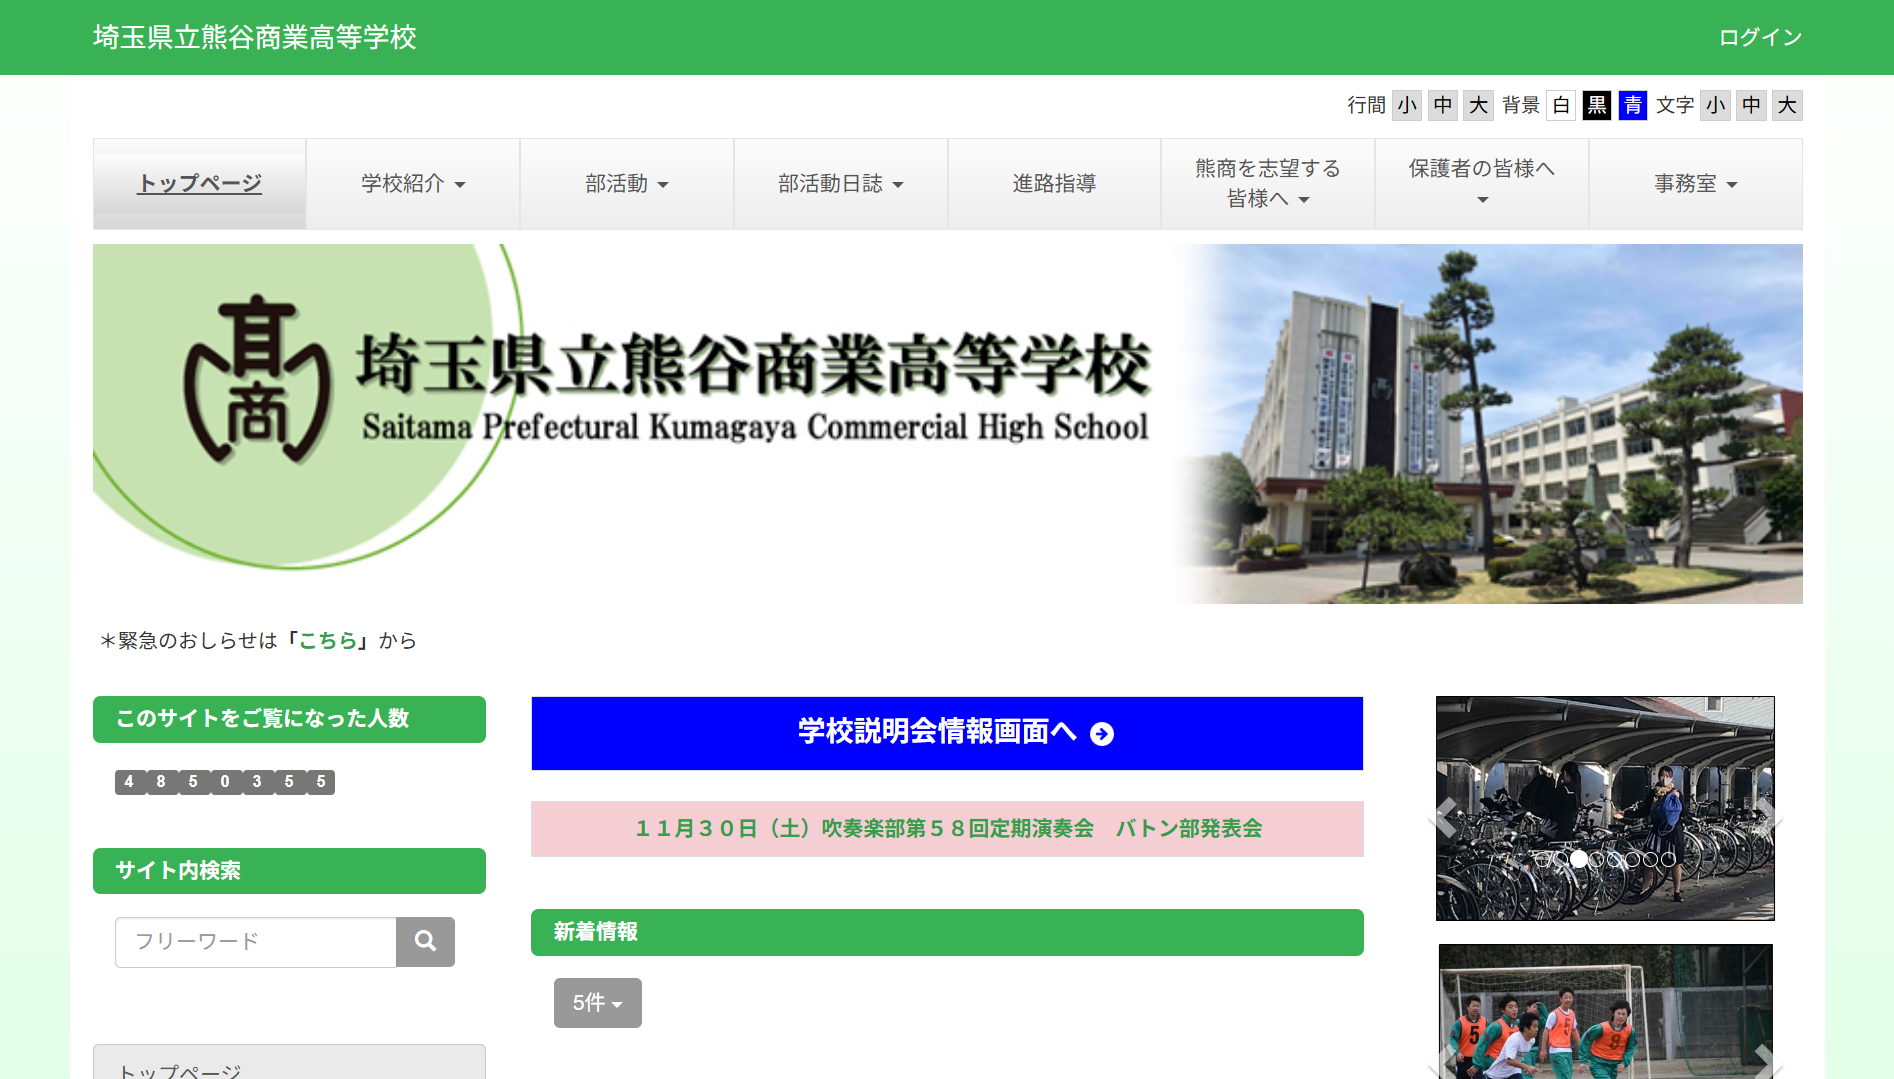The height and width of the screenshot is (1079, 1894).
Task: Expand the 部活動 menu
Action: click(627, 184)
